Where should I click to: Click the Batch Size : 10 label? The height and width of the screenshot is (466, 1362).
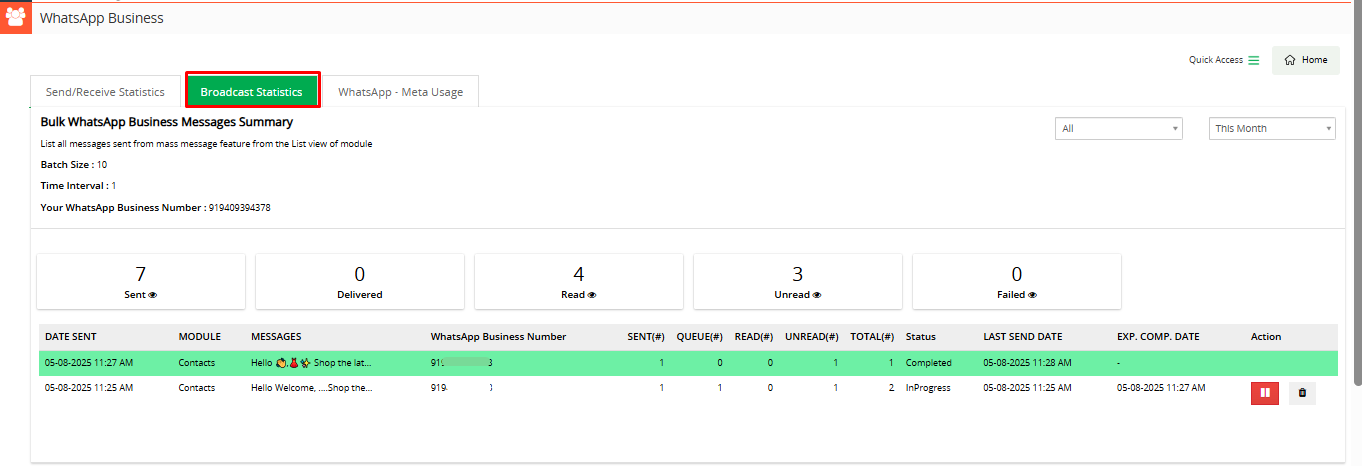coord(74,164)
